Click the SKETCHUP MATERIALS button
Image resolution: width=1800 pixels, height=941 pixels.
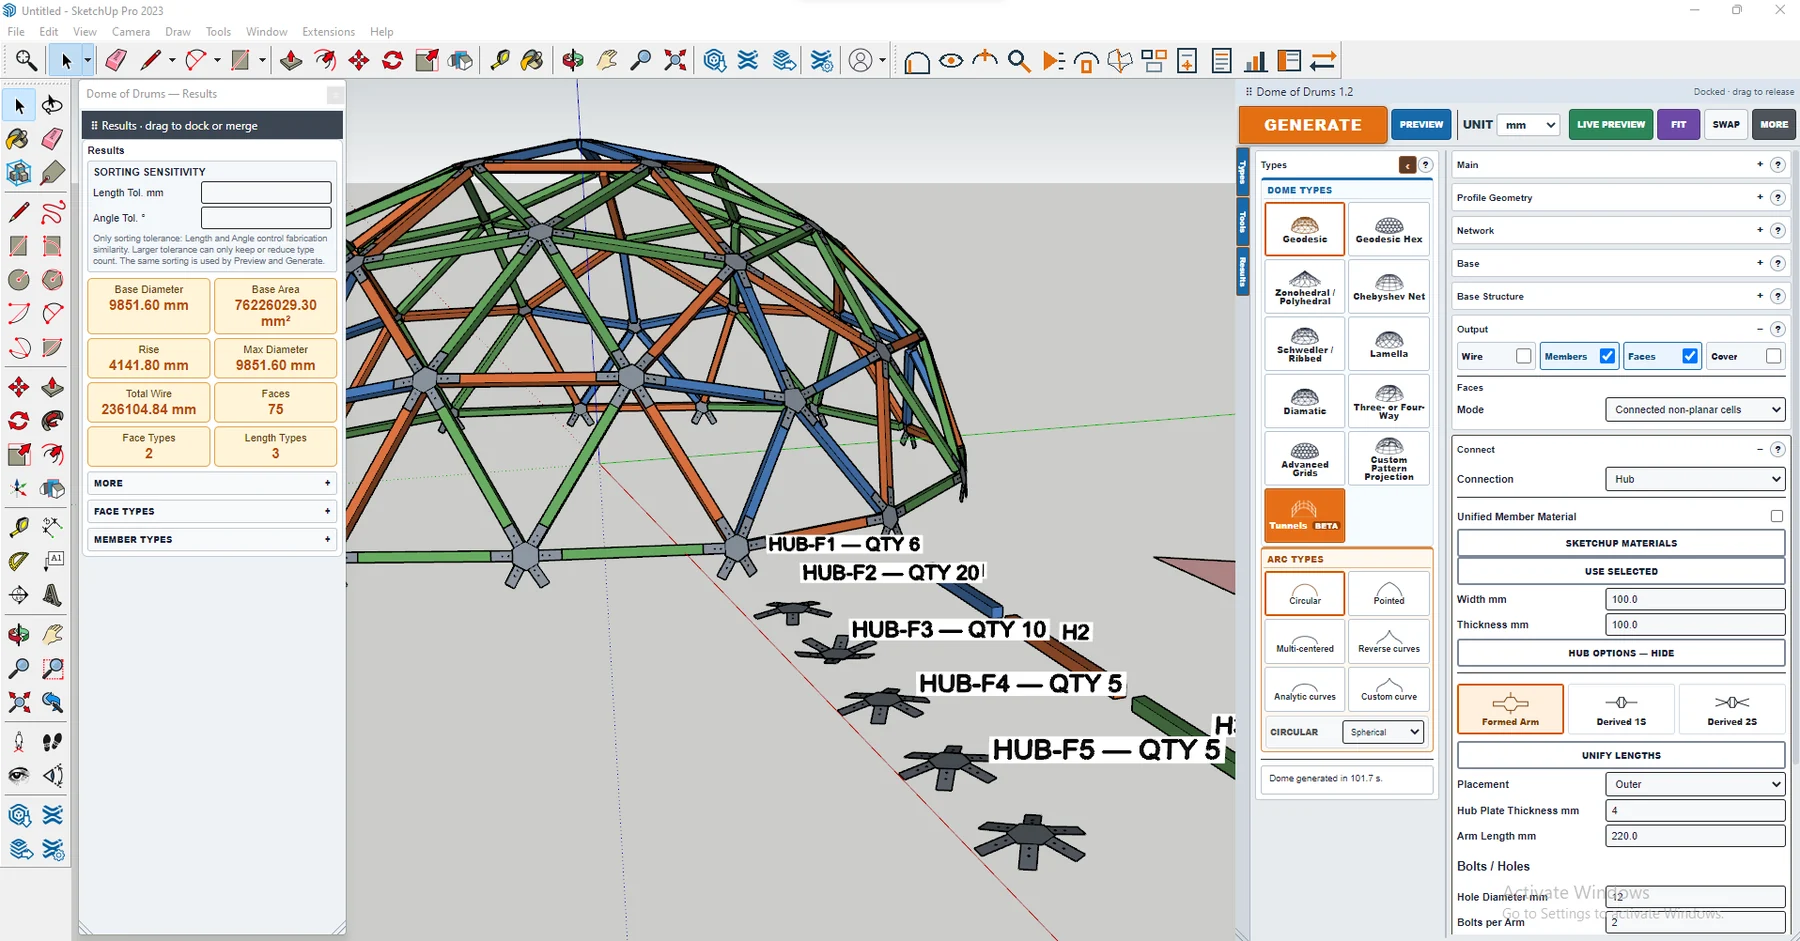pyautogui.click(x=1620, y=543)
